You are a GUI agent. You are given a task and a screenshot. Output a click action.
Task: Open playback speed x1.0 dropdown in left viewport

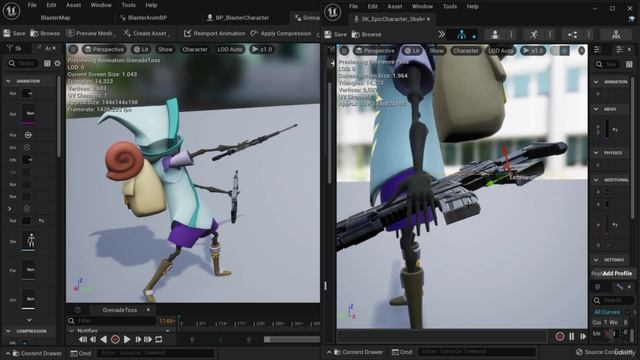pyautogui.click(x=262, y=49)
